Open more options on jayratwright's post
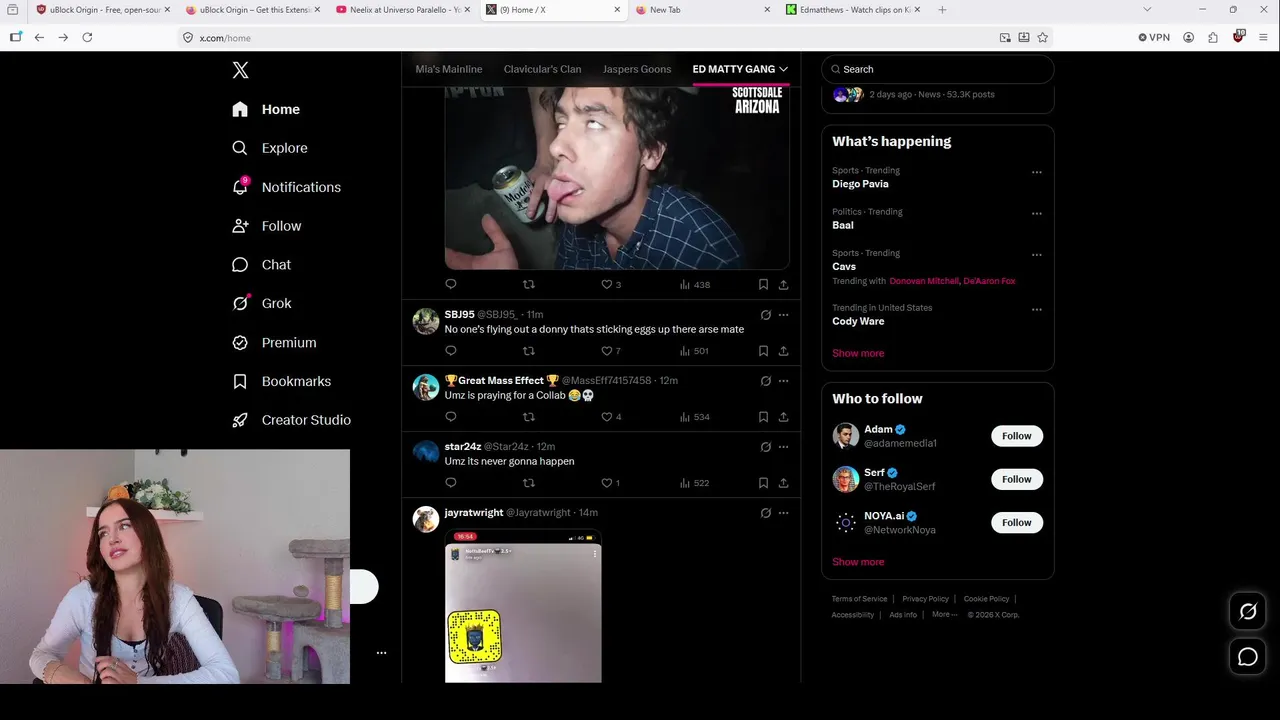 coord(783,513)
